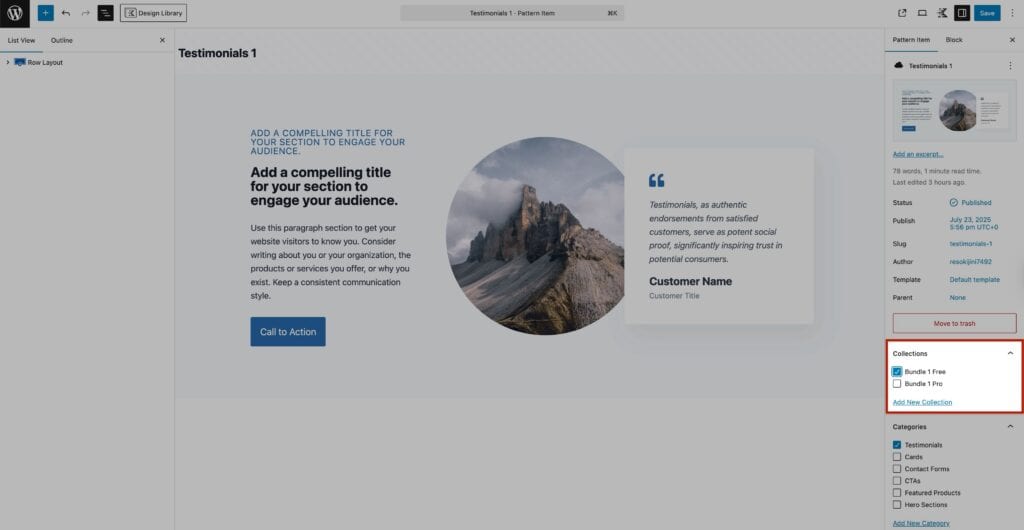Check the Bundle 1 Pro collection
Image resolution: width=1024 pixels, height=530 pixels.
pos(897,384)
